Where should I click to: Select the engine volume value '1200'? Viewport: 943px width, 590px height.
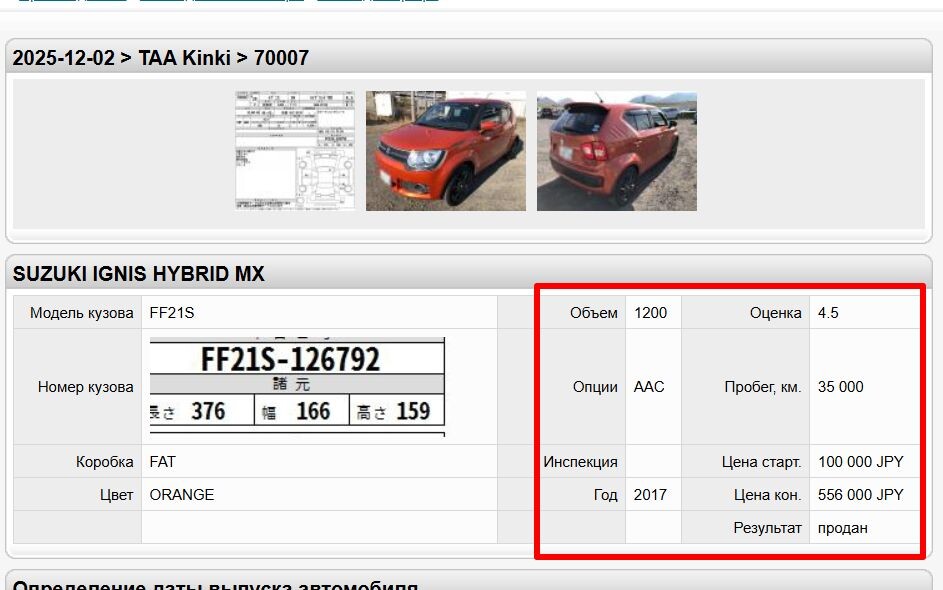[650, 313]
